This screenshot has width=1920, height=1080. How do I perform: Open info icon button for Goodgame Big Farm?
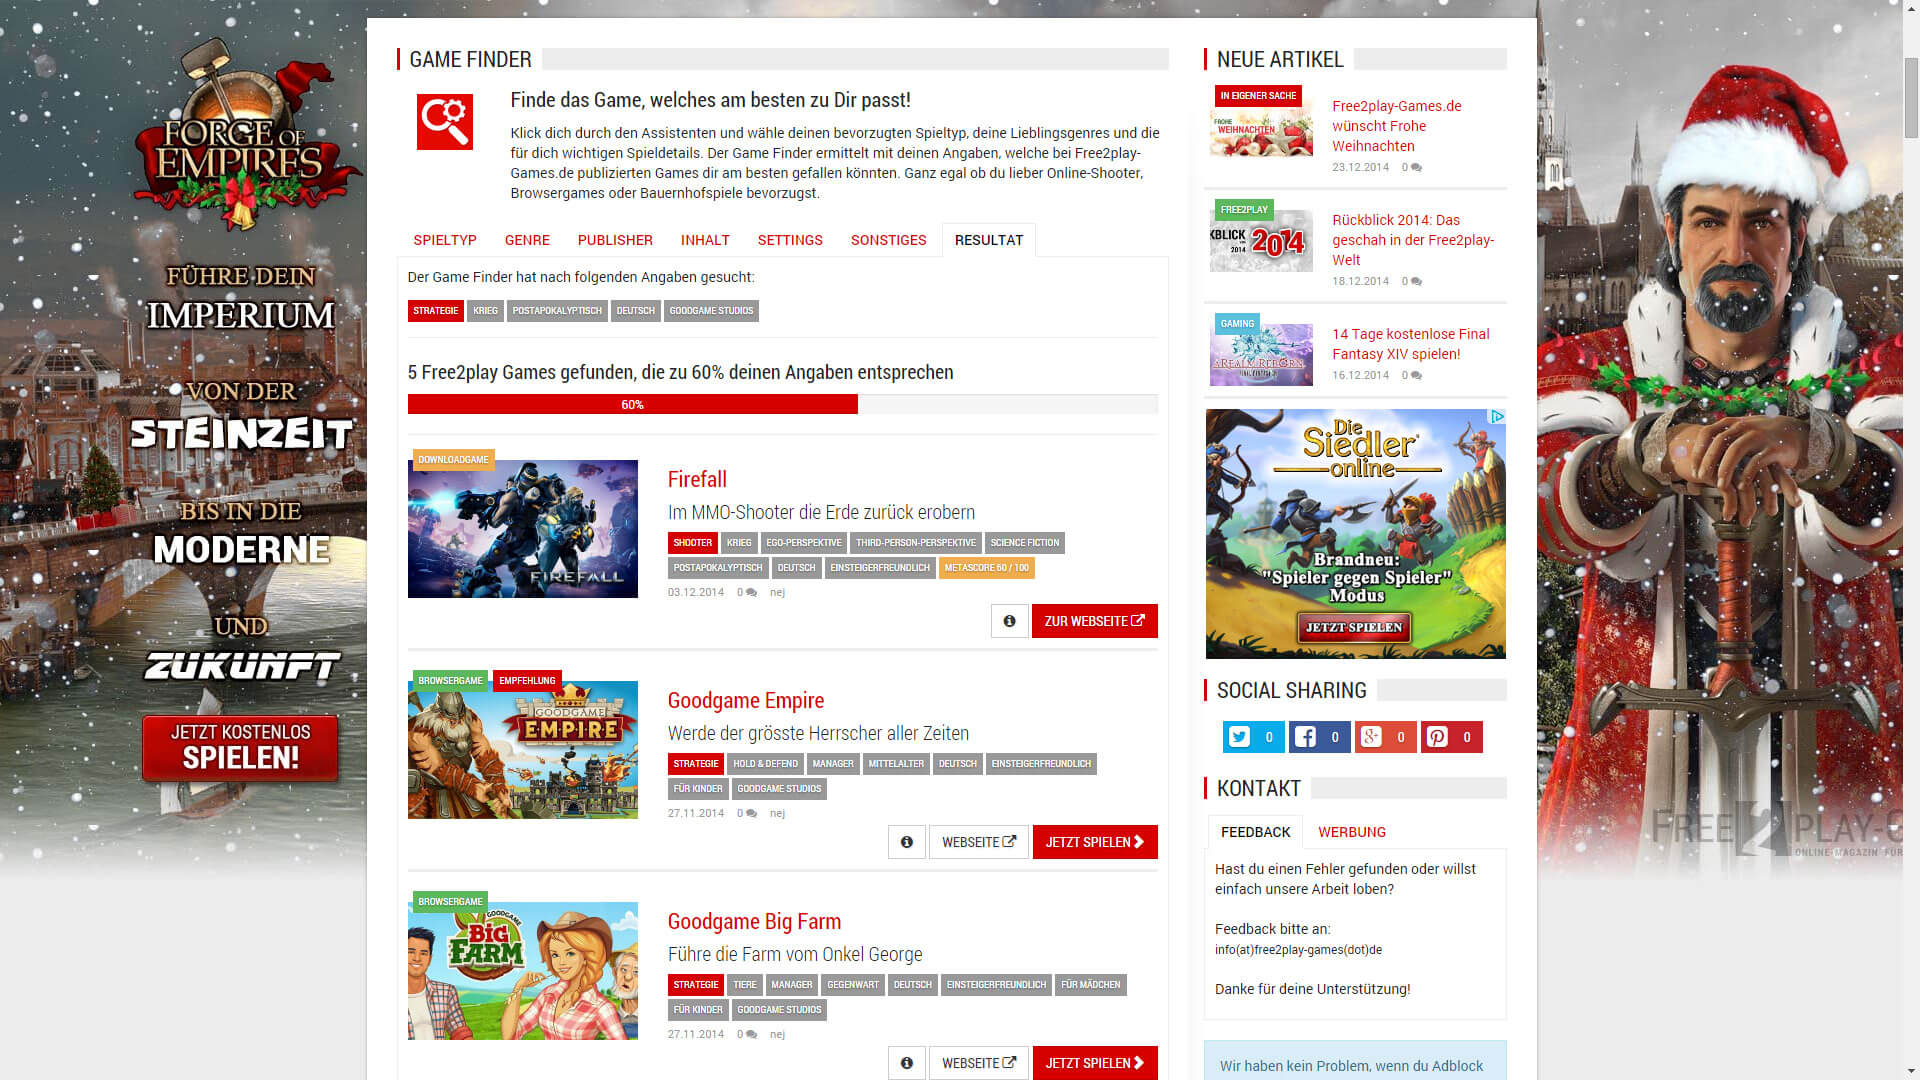906,1063
